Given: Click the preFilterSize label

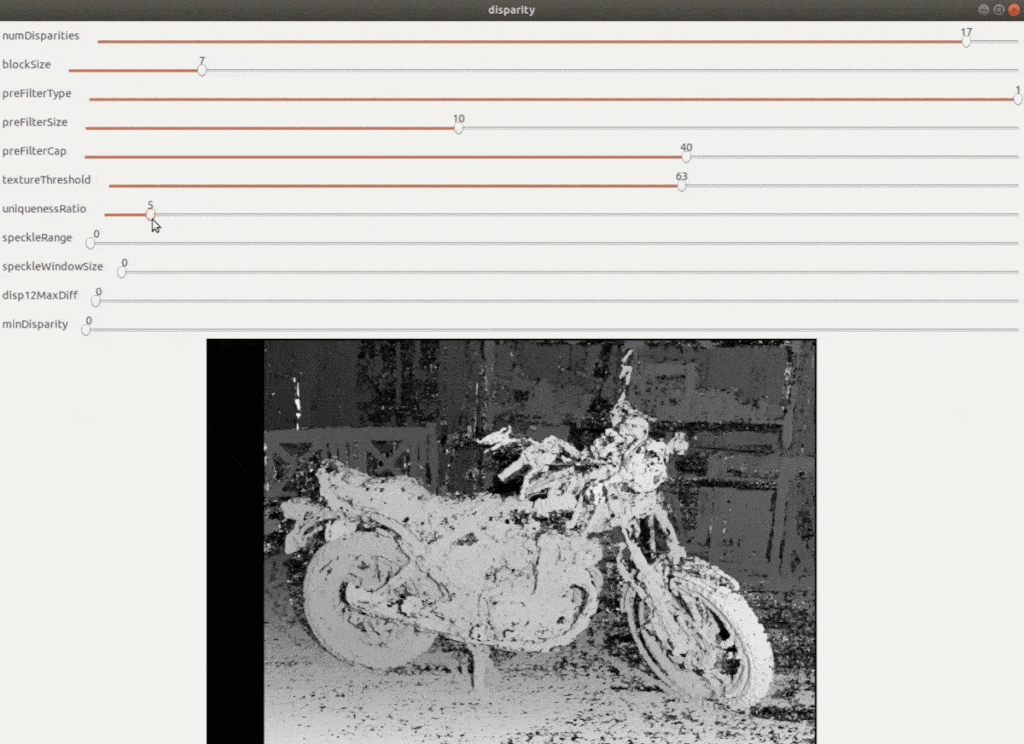Looking at the screenshot, I should coord(35,122).
